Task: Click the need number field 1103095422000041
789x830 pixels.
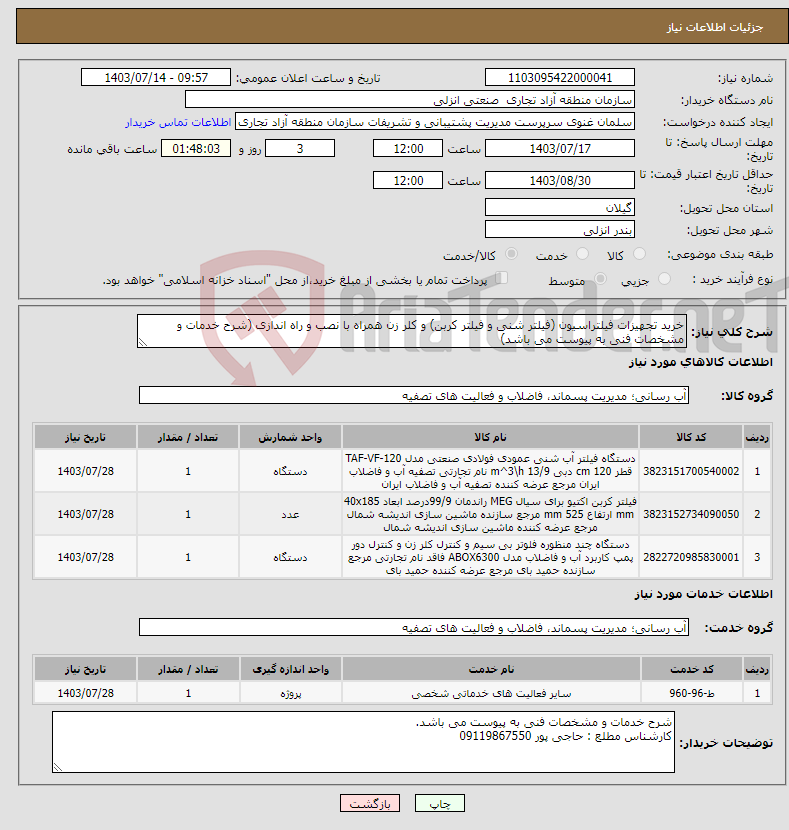Action: tap(559, 77)
